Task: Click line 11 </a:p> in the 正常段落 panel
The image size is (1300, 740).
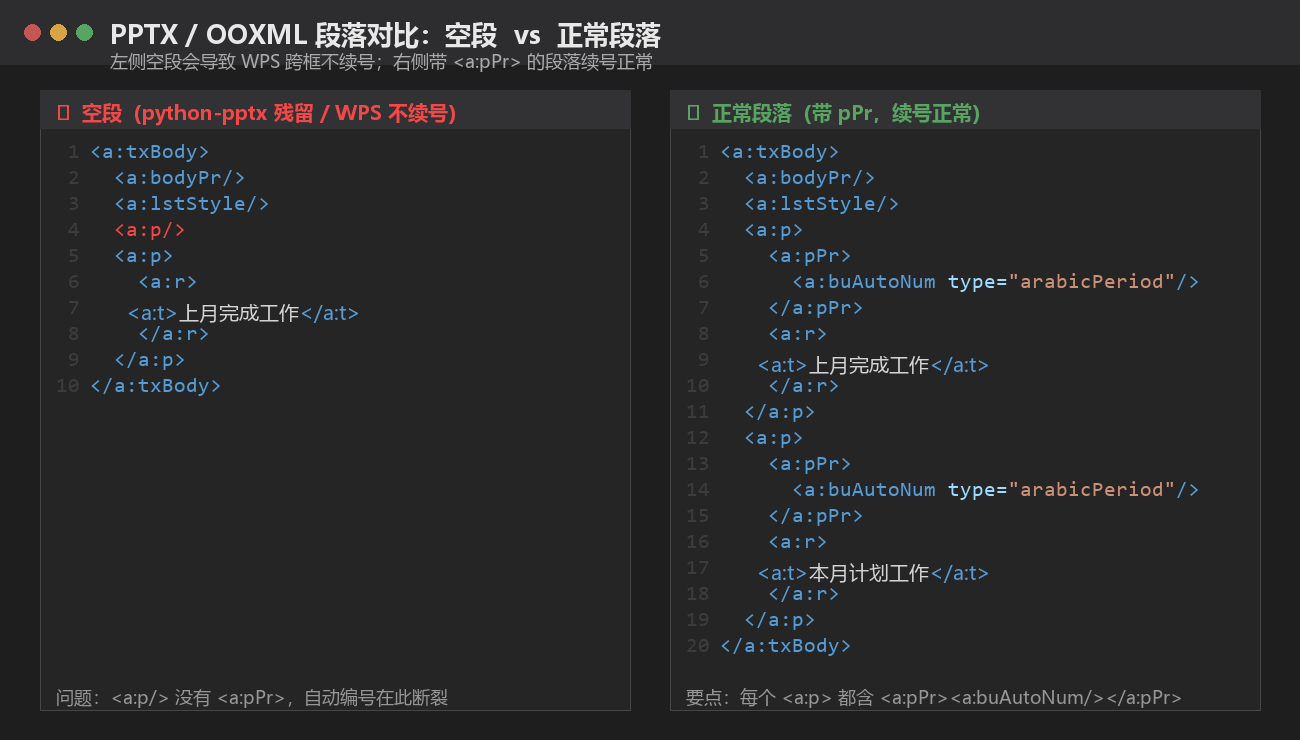Action: point(780,412)
